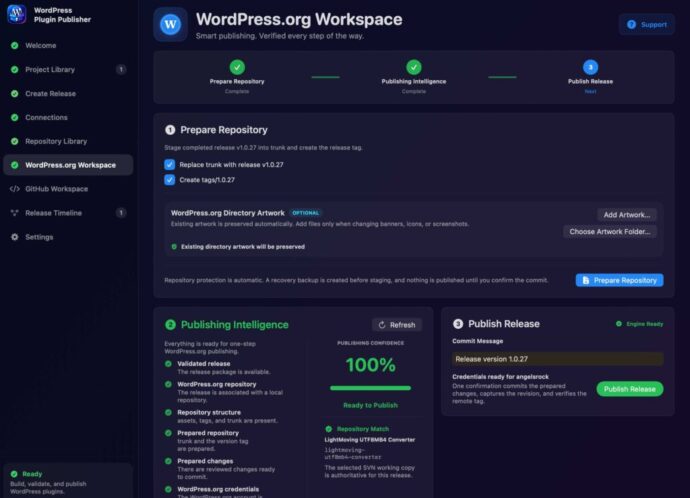Image resolution: width=690 pixels, height=498 pixels.
Task: Click the large WordPress W logo in header
Action: tap(170, 24)
